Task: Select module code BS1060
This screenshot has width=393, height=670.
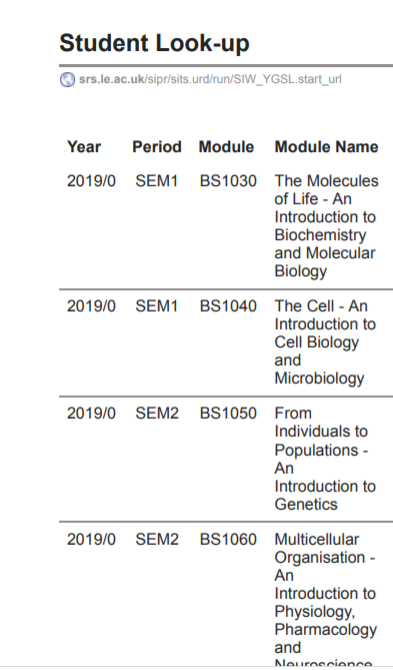Action: [228, 539]
